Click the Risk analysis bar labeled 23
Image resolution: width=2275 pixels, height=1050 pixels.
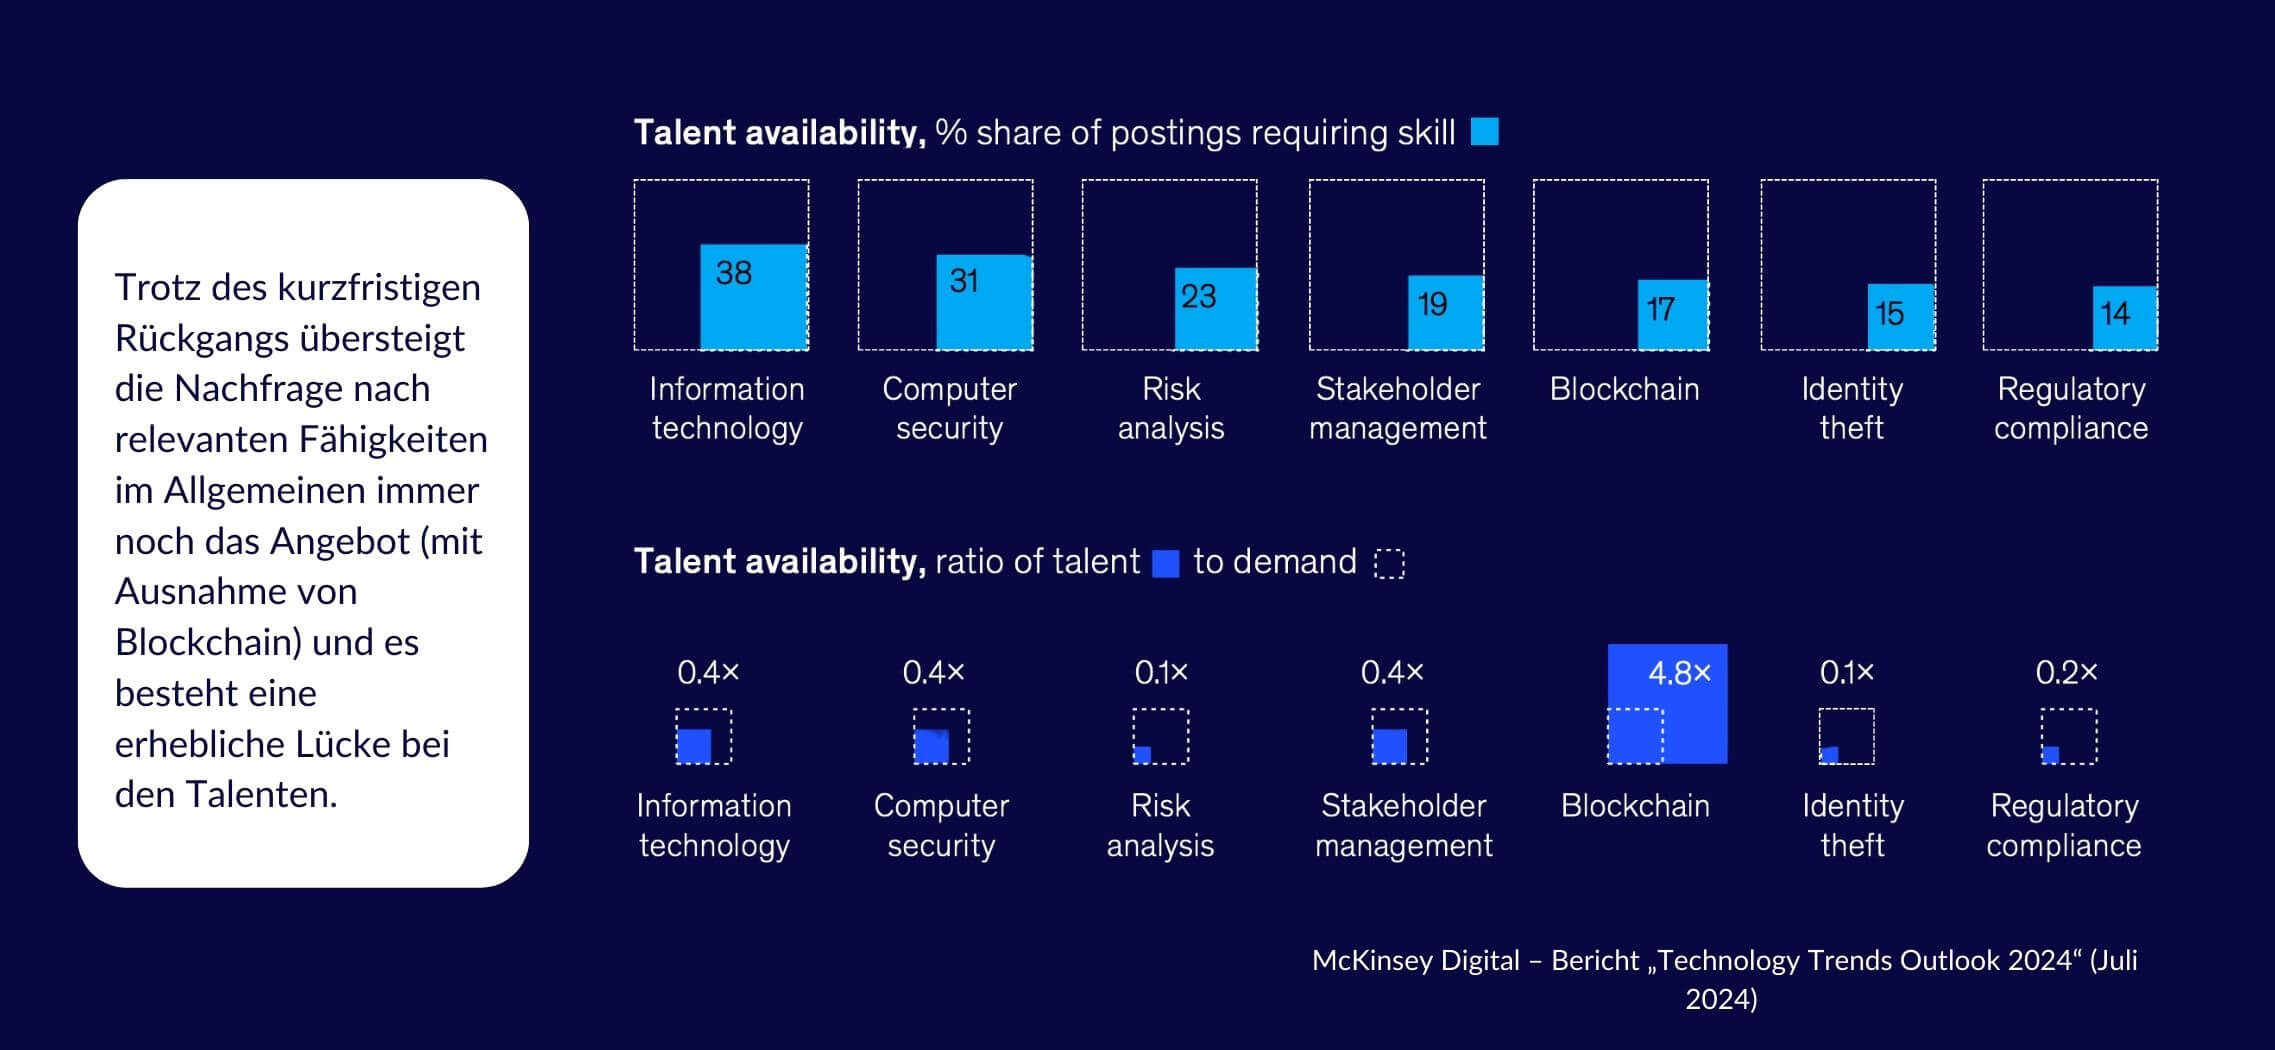(x=1215, y=308)
